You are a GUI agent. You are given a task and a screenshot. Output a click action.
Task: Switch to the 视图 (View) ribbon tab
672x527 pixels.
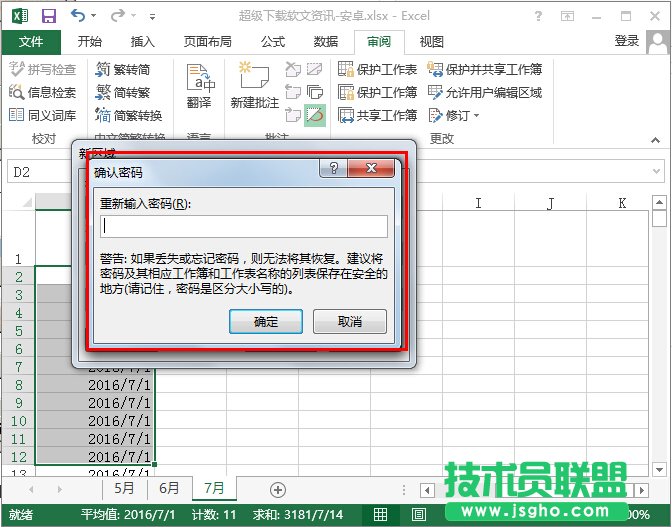tap(431, 41)
